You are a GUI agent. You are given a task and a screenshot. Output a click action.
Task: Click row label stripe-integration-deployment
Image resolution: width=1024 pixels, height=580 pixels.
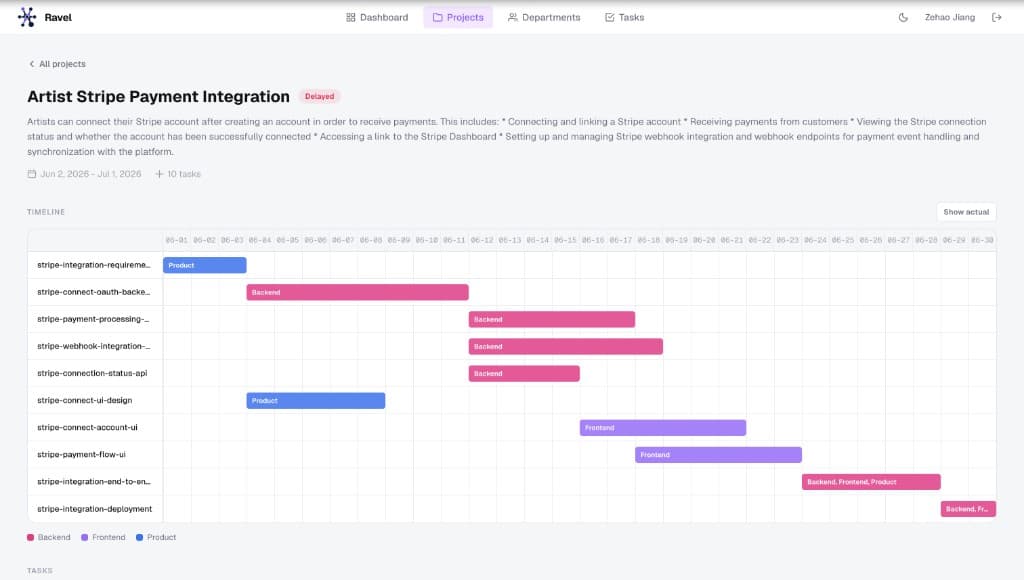[95, 509]
